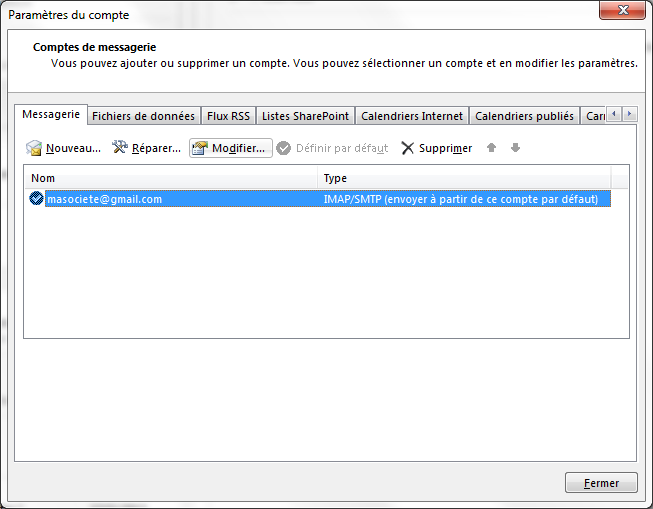This screenshot has width=653, height=509.
Task: Switch to Listes SharePoint tab
Action: [305, 116]
